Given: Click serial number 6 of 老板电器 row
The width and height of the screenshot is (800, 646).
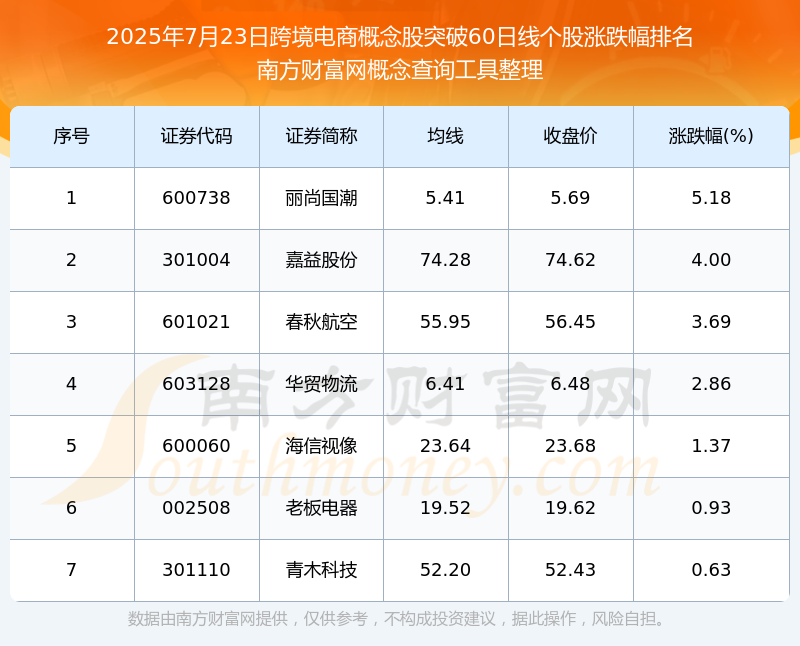Looking at the screenshot, I should point(71,508).
